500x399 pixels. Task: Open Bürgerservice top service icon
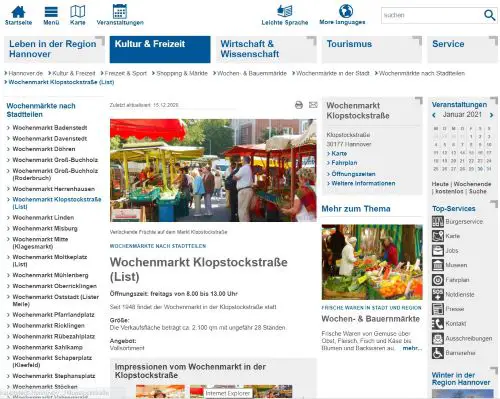pyautogui.click(x=438, y=222)
